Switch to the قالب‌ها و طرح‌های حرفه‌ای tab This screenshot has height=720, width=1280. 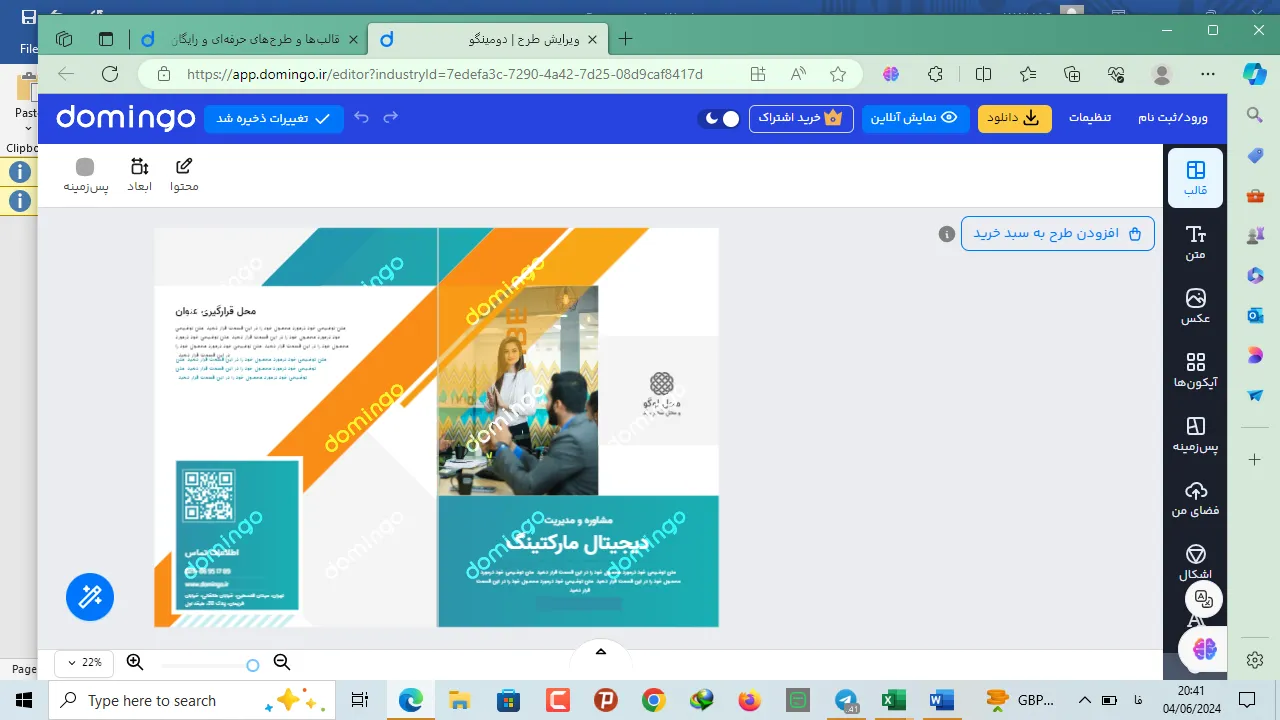pos(250,40)
